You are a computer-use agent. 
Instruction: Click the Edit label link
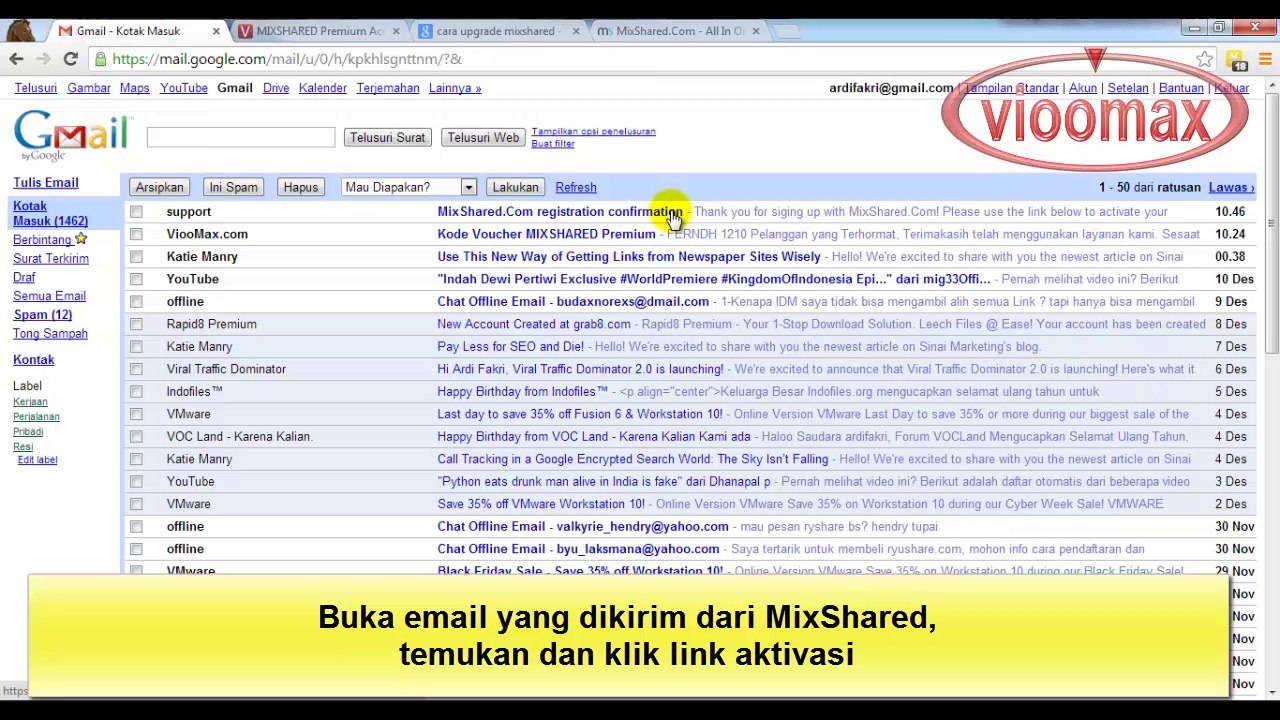pos(37,460)
